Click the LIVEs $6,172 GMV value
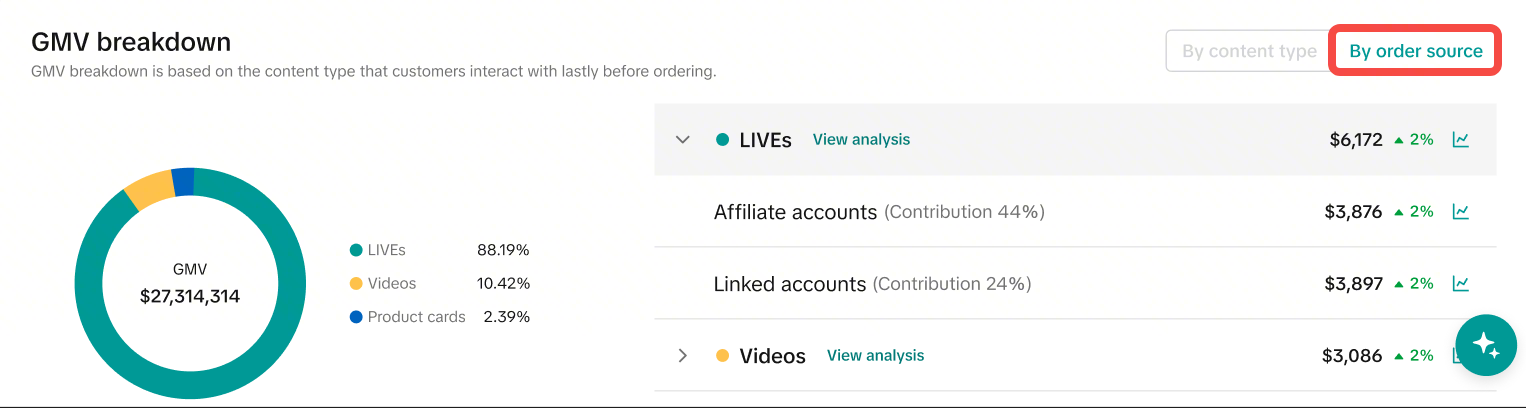Screen dimensions: 1526x408 pyautogui.click(x=1355, y=140)
